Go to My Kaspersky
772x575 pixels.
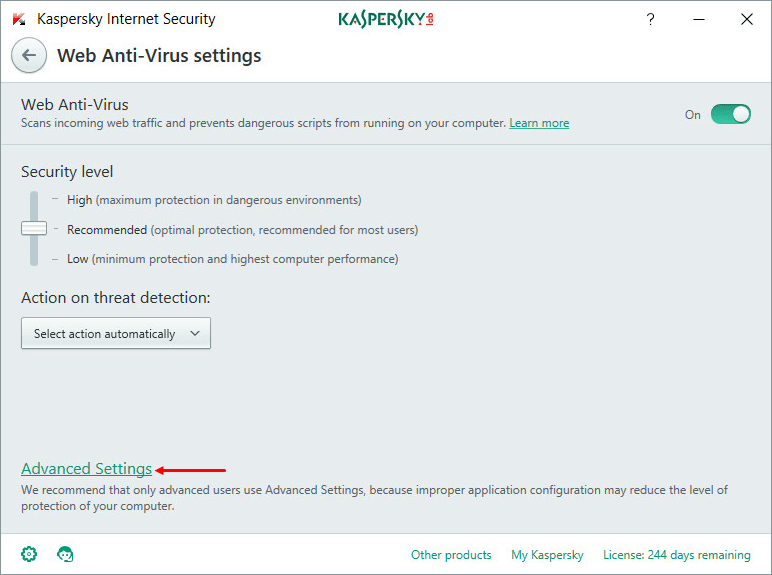[547, 555]
